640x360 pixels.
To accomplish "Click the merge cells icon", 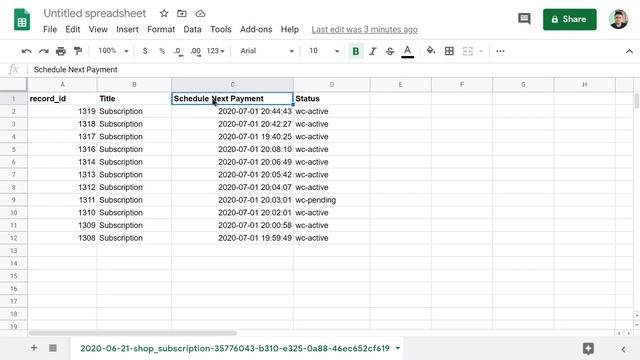I will pyautogui.click(x=468, y=51).
